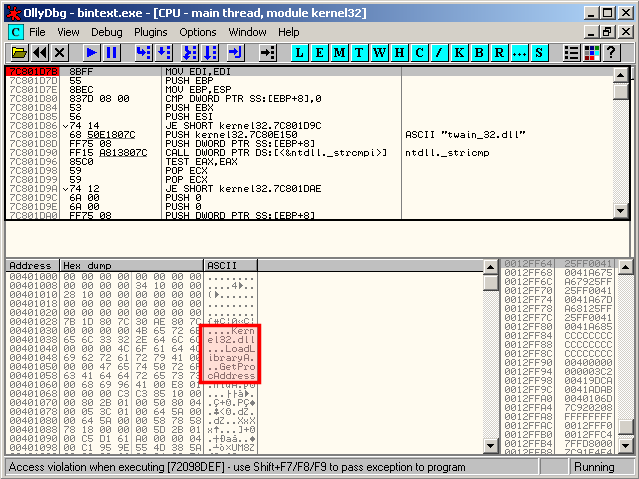
Task: Open the Plugins menu
Action: pyautogui.click(x=150, y=32)
